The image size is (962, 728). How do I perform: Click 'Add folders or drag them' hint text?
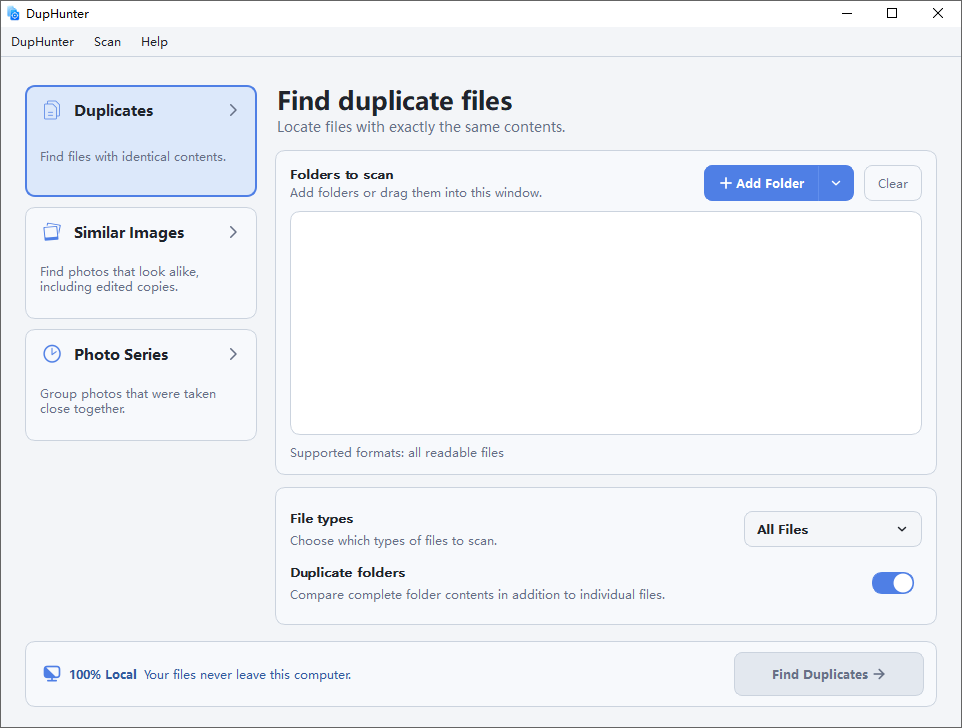(416, 193)
